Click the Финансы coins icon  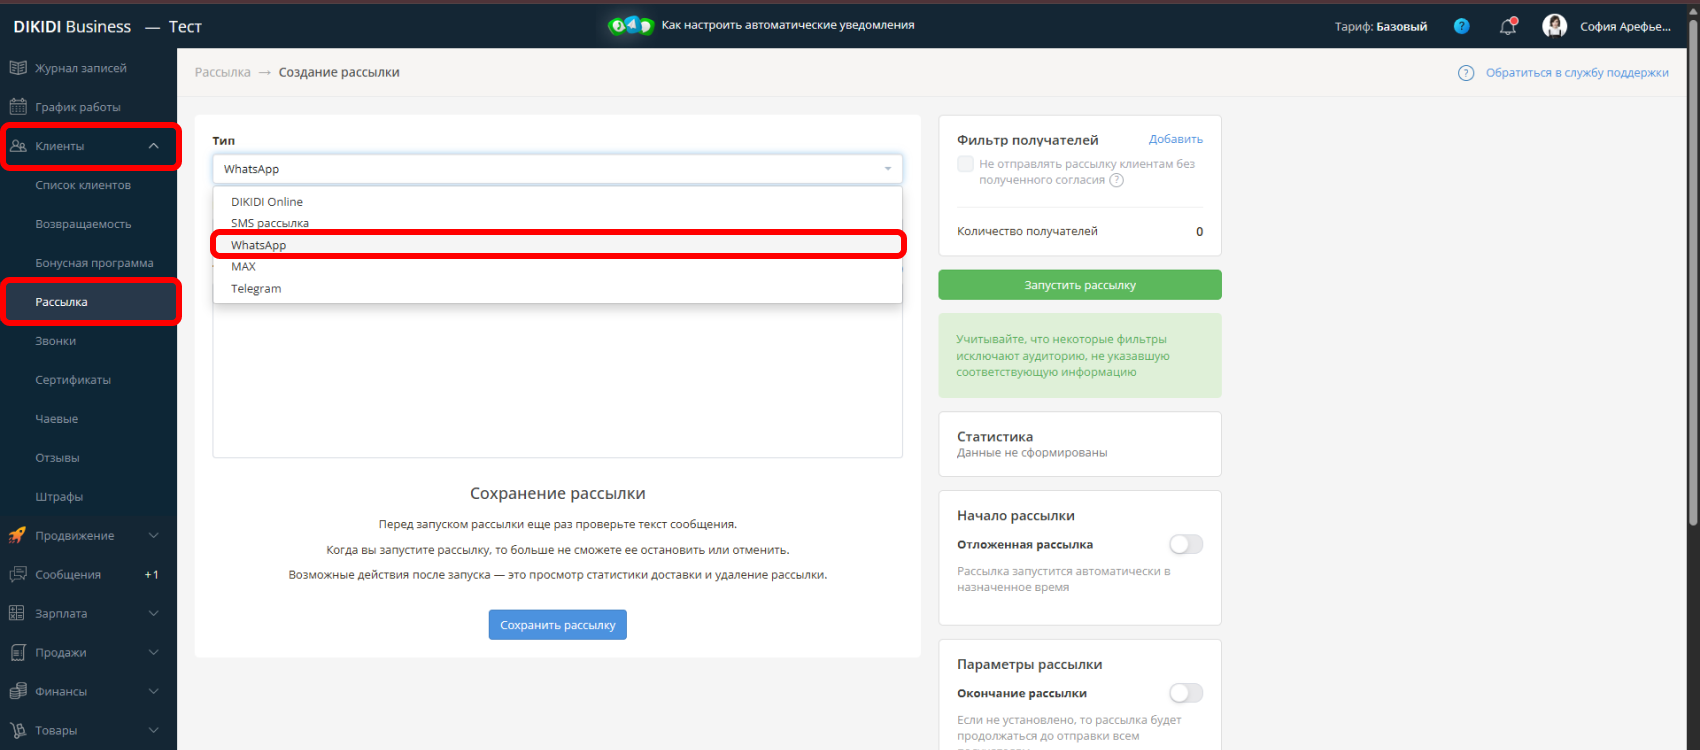tap(18, 692)
